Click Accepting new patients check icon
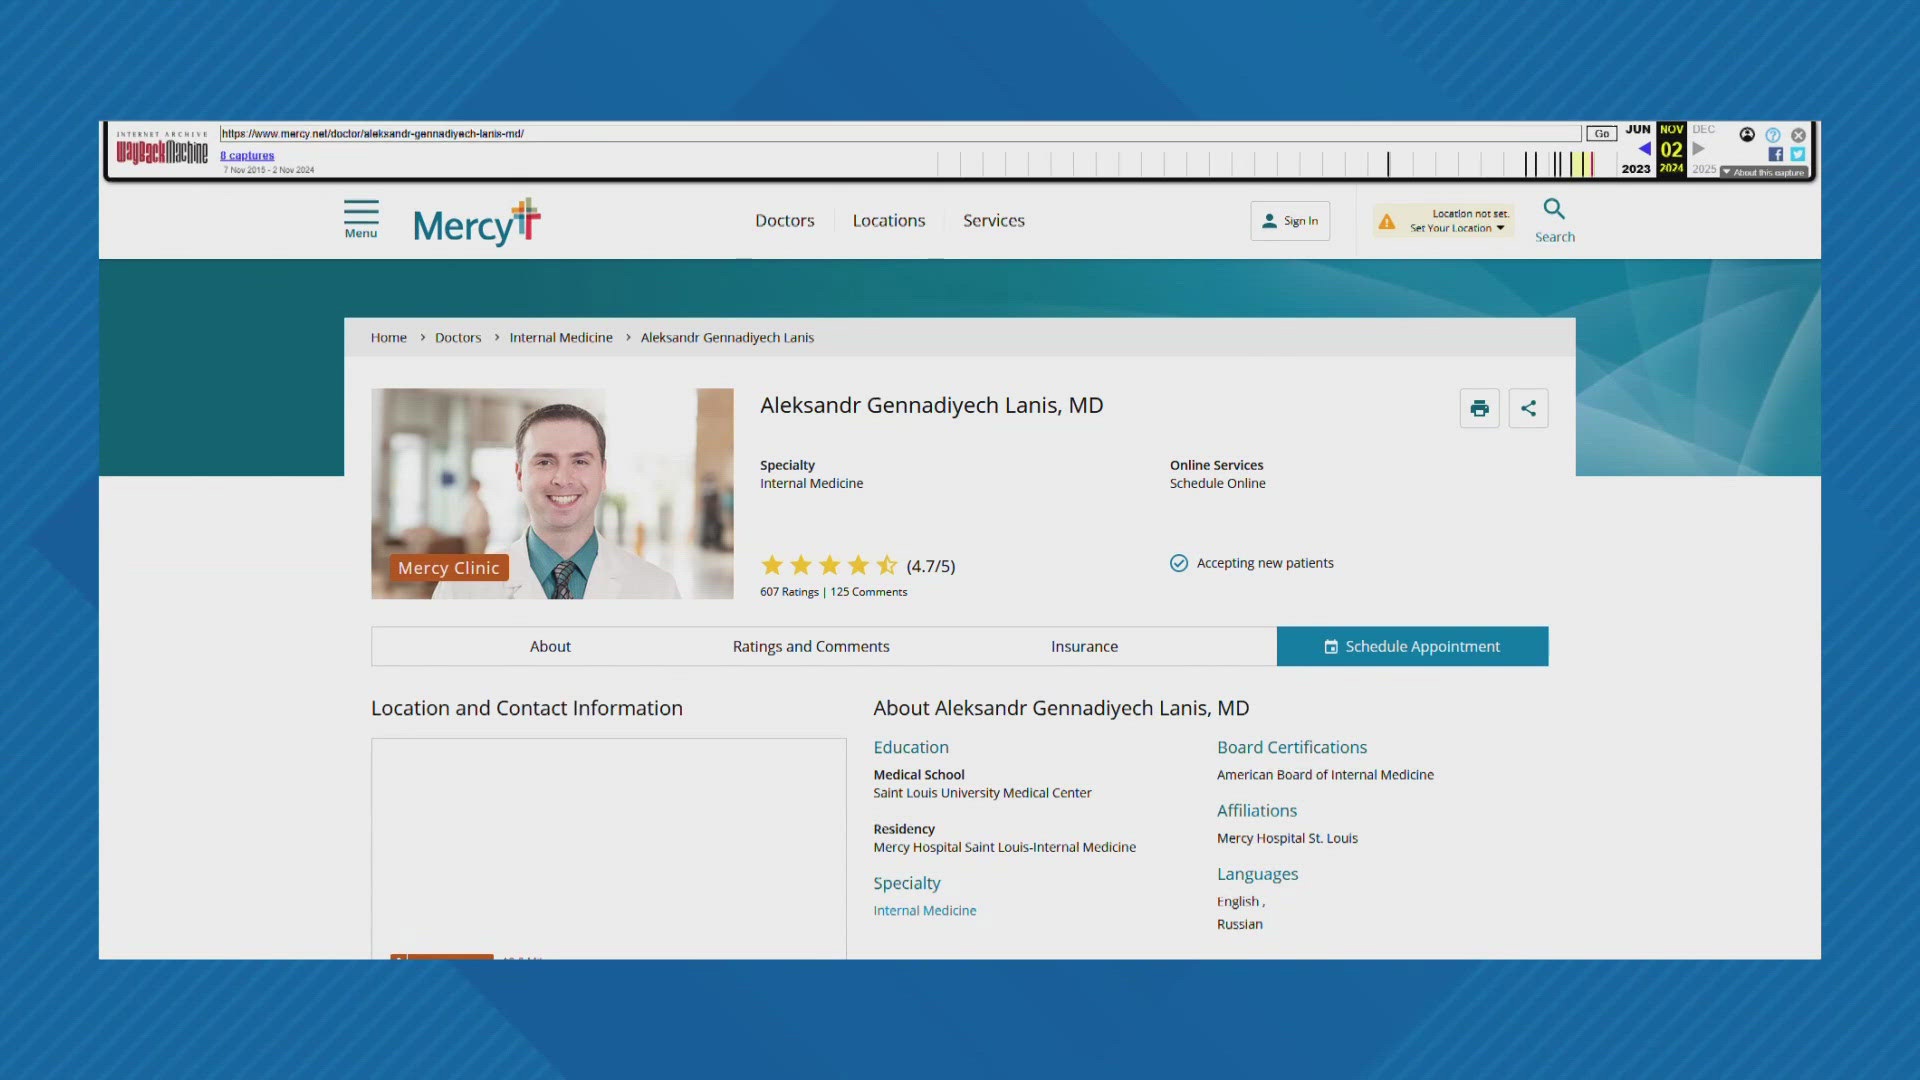The height and width of the screenshot is (1080, 1920). click(x=1179, y=563)
